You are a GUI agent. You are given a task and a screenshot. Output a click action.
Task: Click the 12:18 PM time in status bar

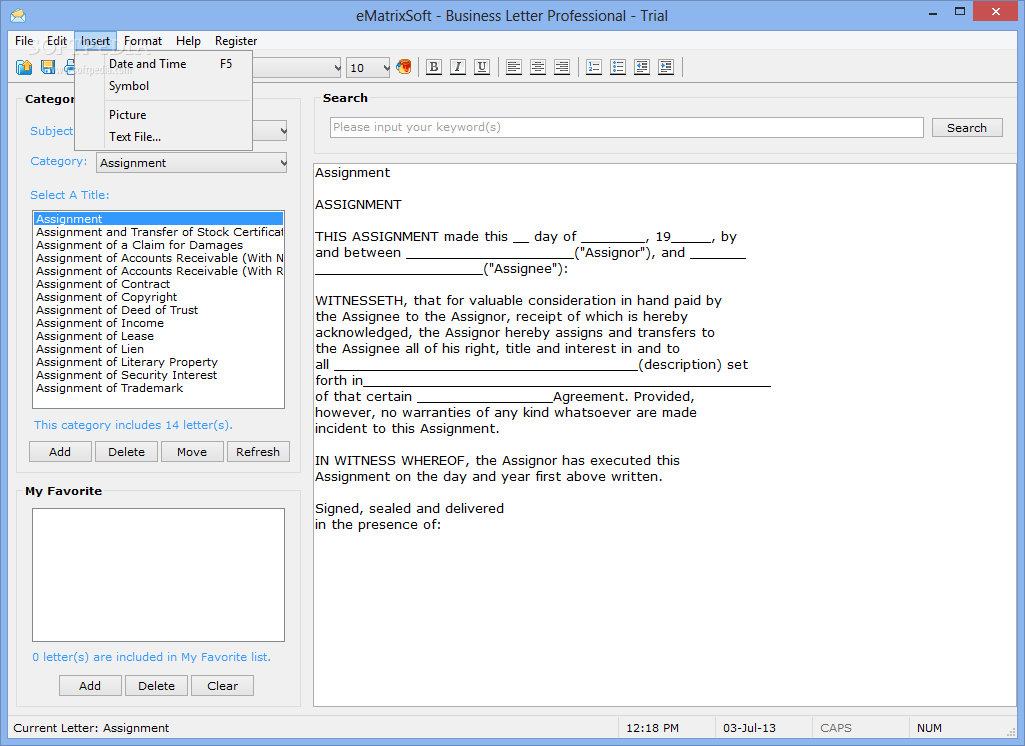point(652,728)
